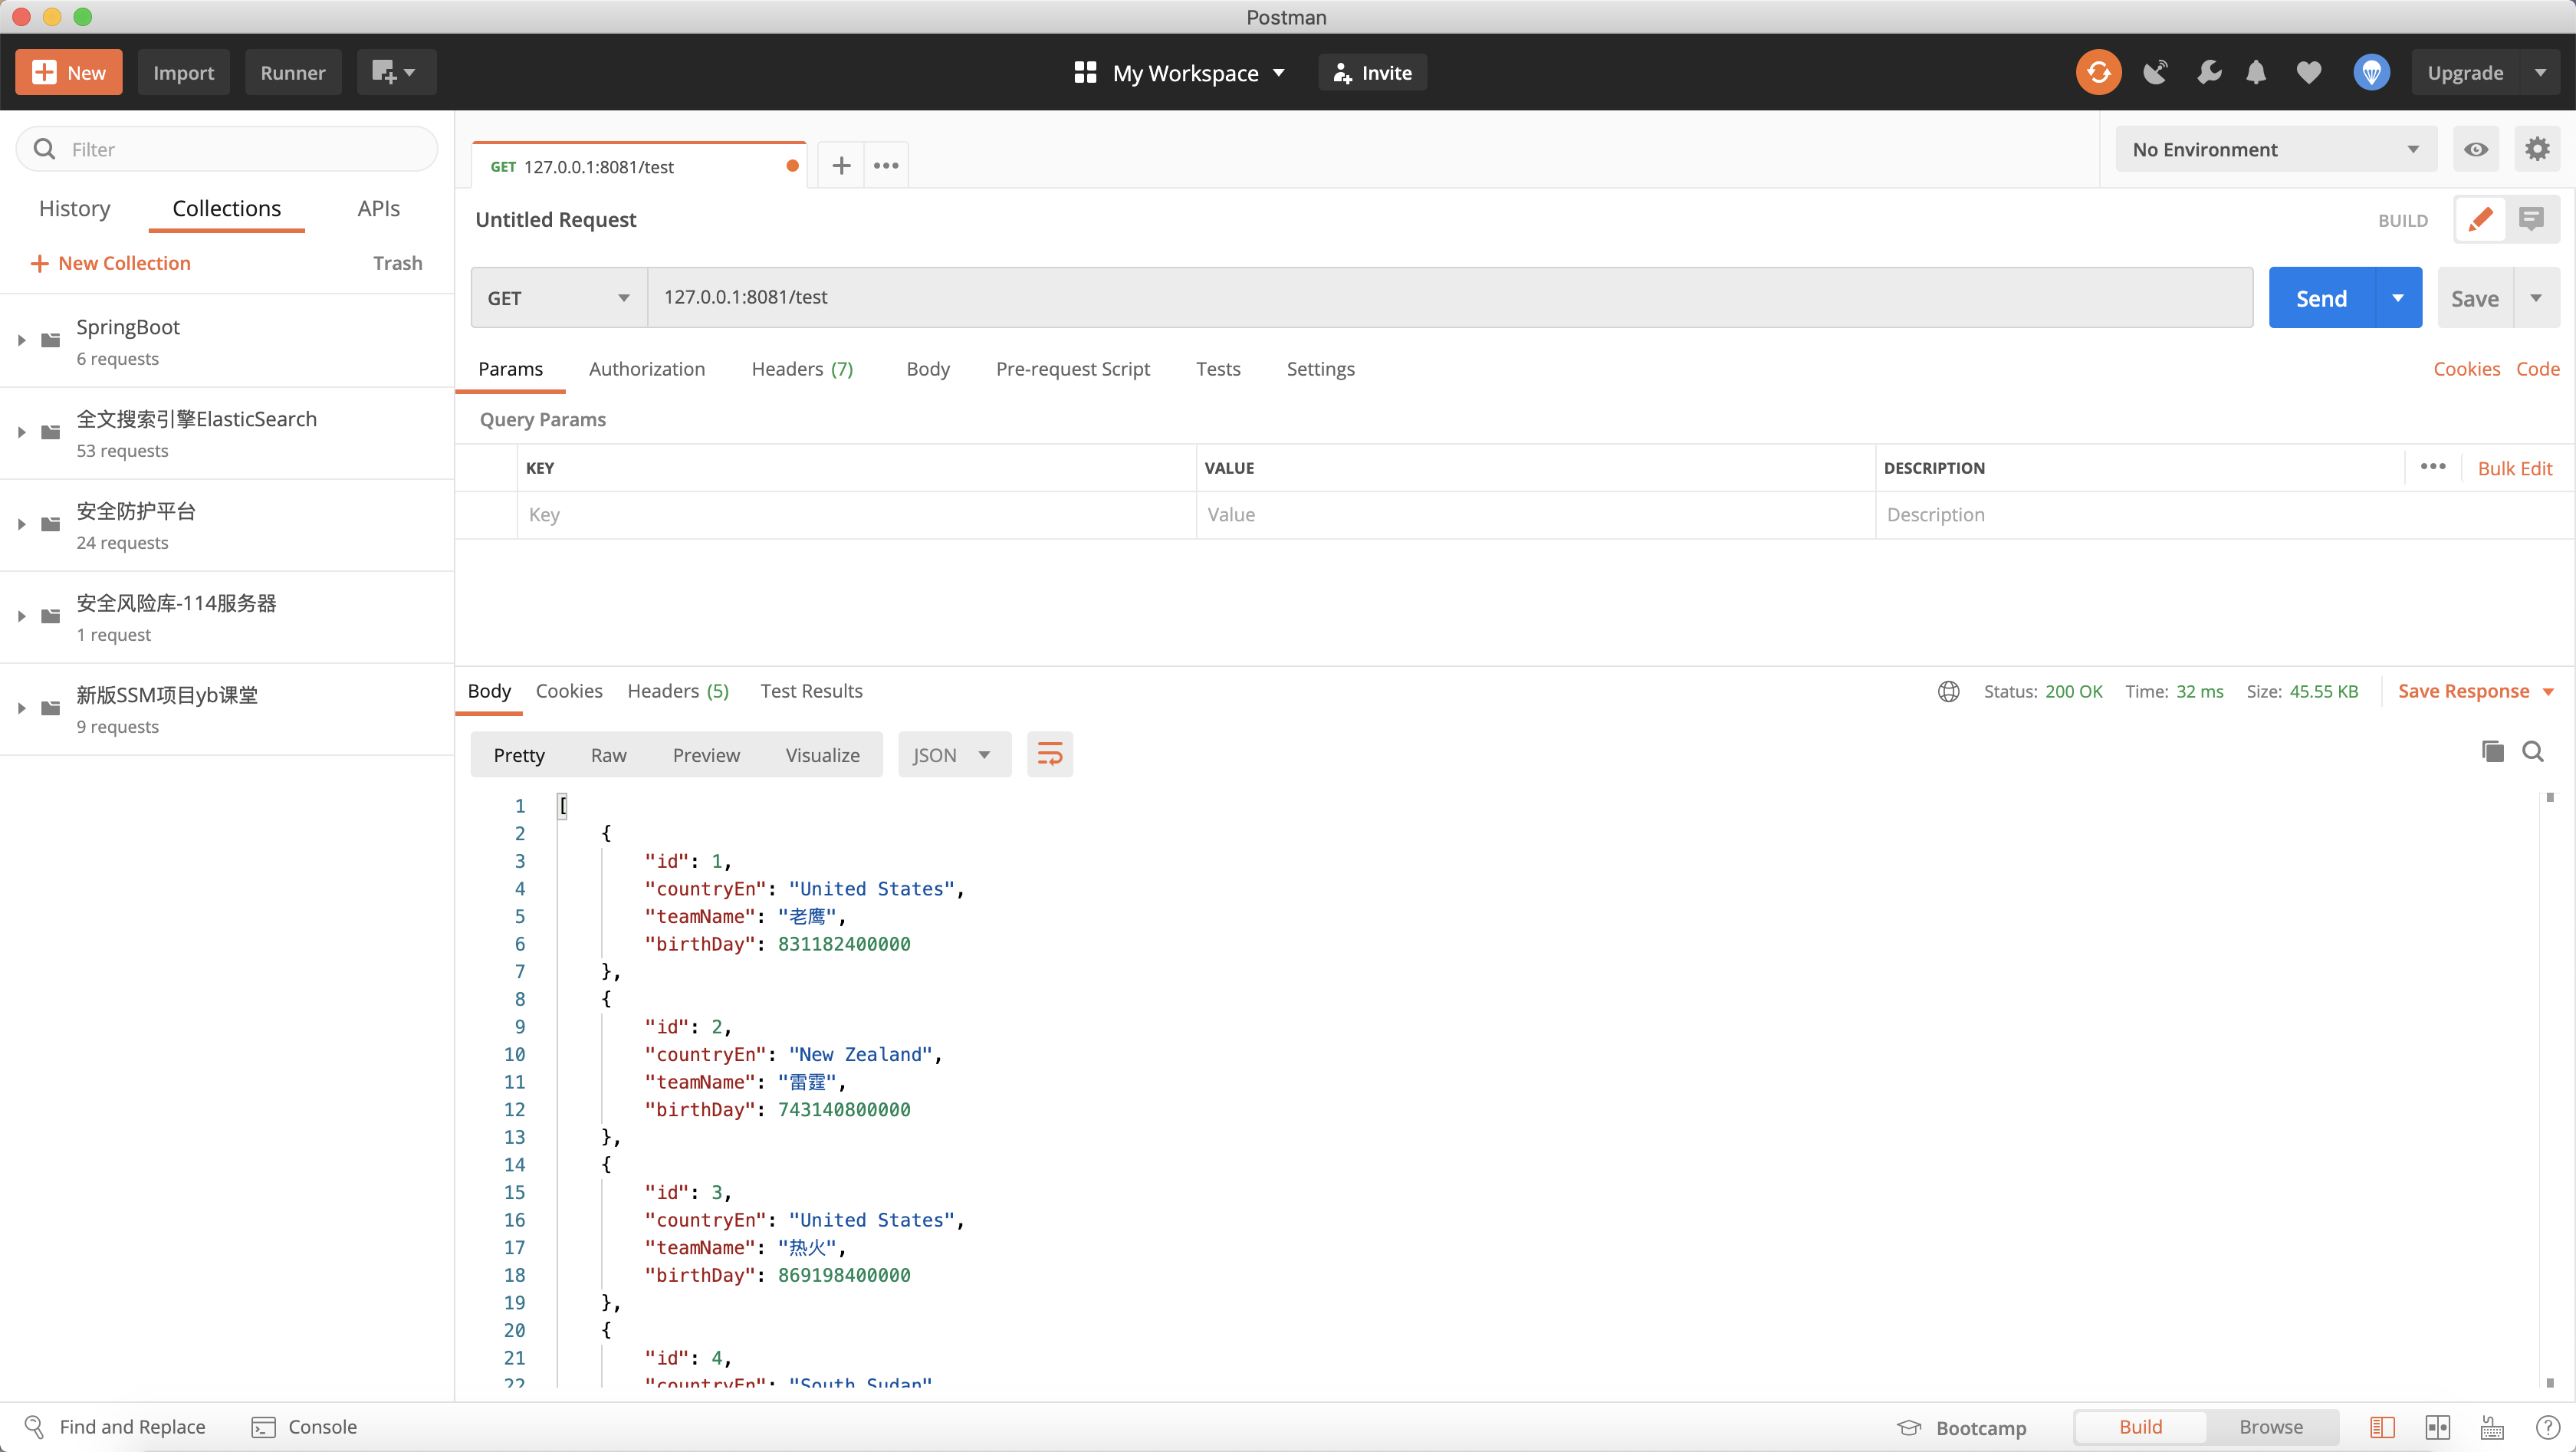Click the response vertical scrollbar
The image size is (2576, 1452).
[2550, 1090]
